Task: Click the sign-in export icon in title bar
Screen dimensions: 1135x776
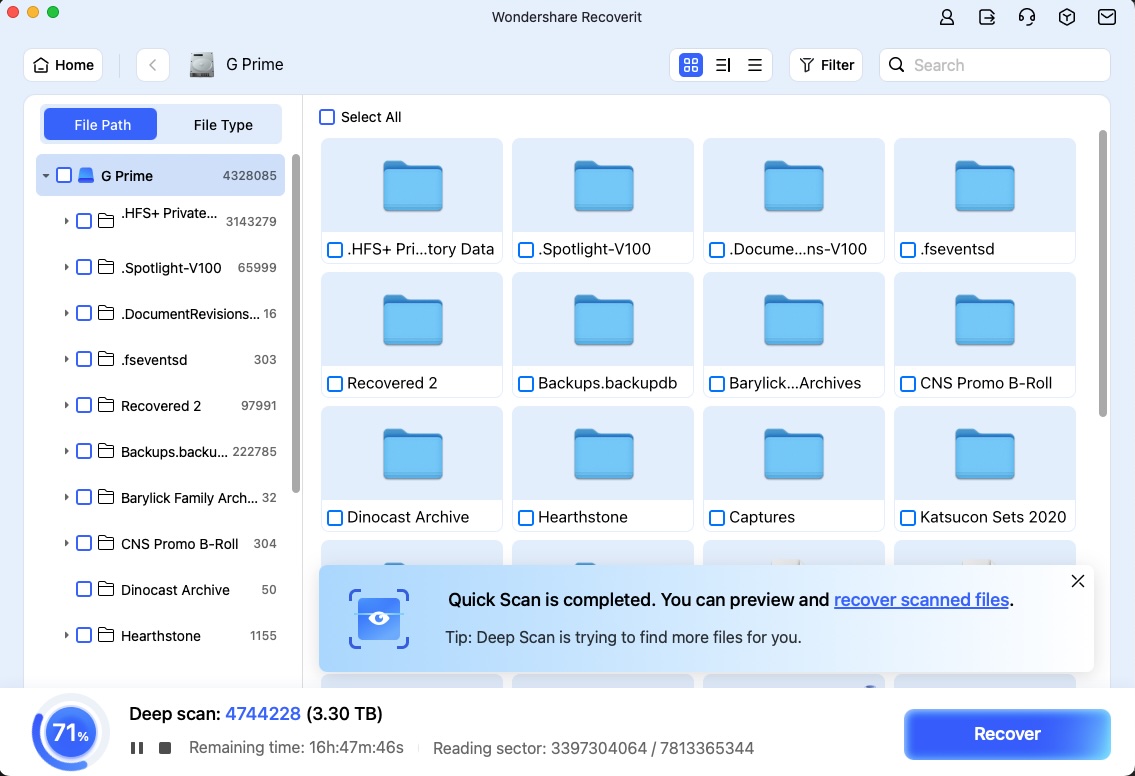Action: coord(987,17)
